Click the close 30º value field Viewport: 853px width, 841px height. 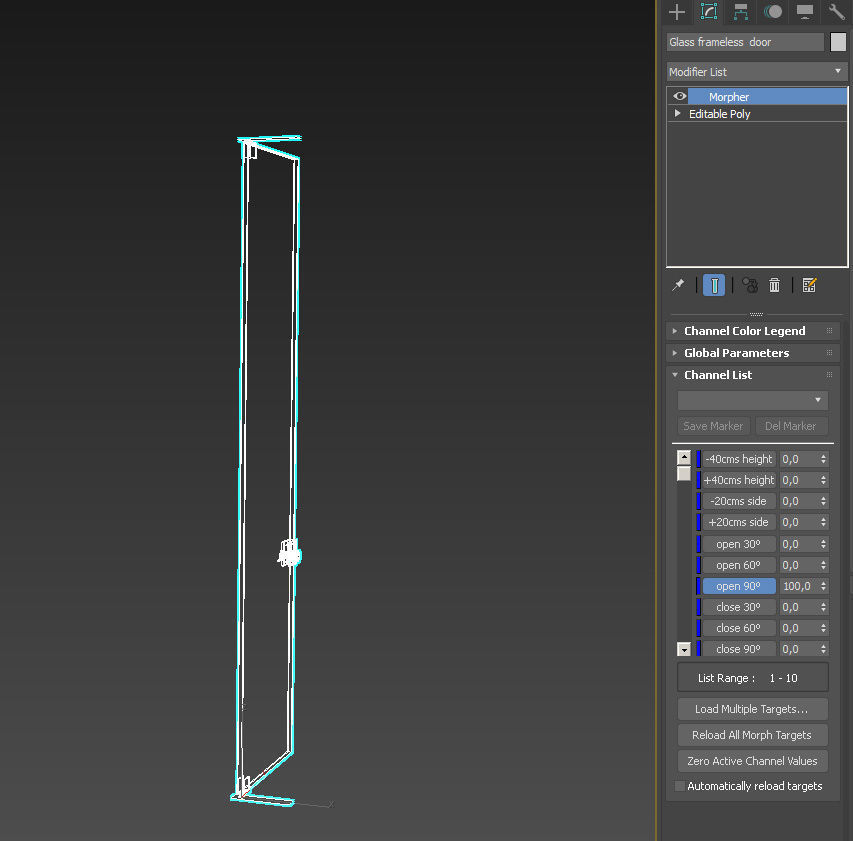click(x=799, y=607)
